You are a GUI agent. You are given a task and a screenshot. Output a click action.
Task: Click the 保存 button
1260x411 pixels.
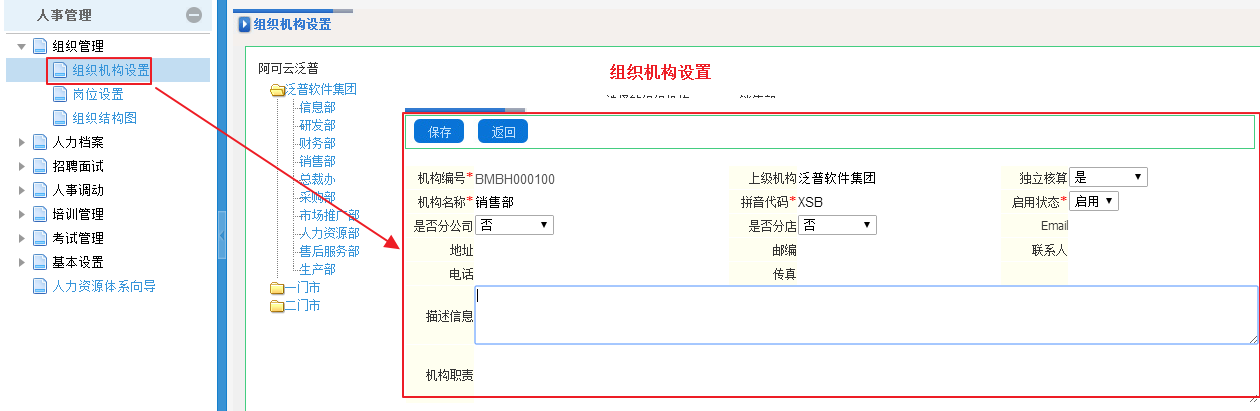(439, 132)
